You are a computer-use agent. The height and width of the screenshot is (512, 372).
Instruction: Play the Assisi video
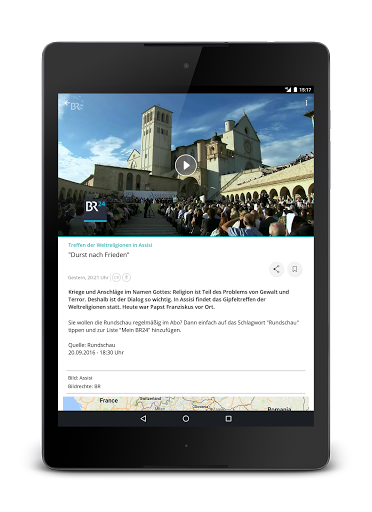(186, 165)
